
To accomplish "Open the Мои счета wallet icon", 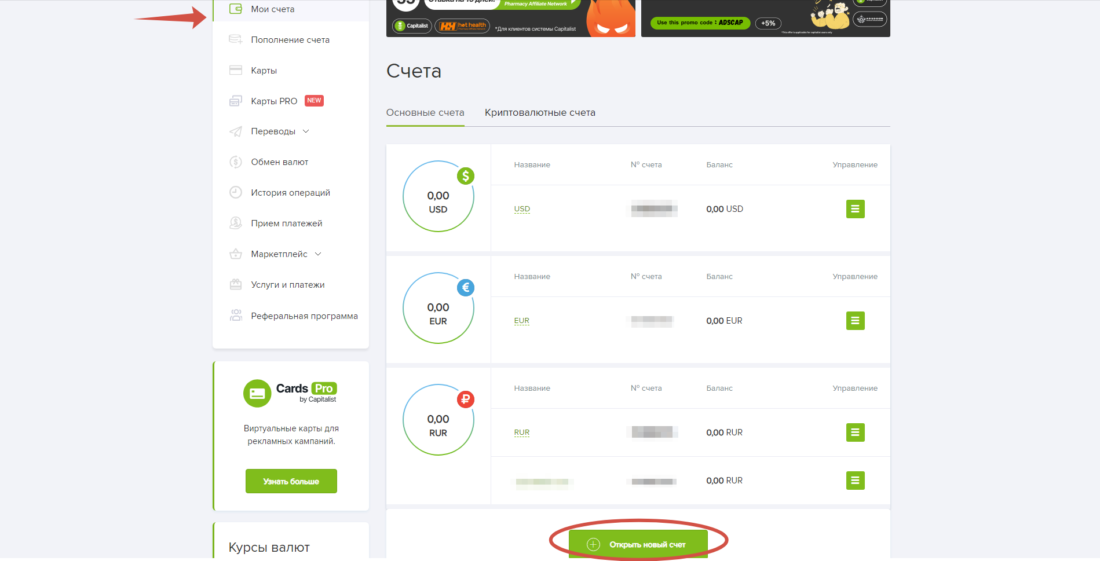I will [x=236, y=9].
